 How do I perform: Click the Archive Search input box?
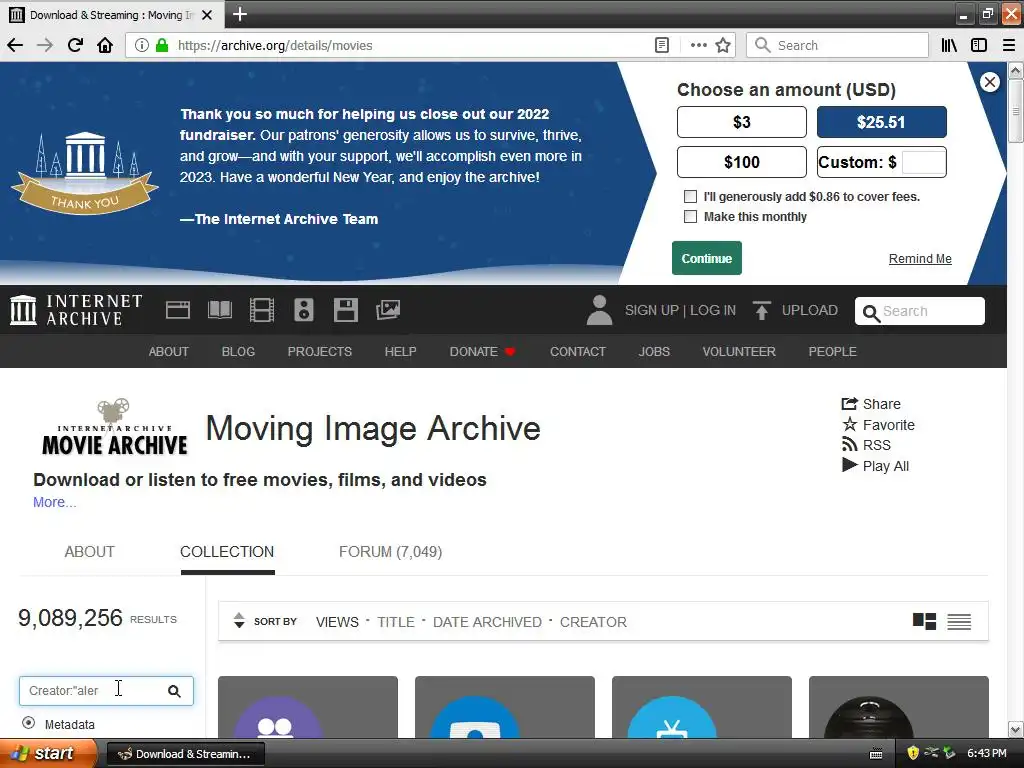[x=920, y=311]
